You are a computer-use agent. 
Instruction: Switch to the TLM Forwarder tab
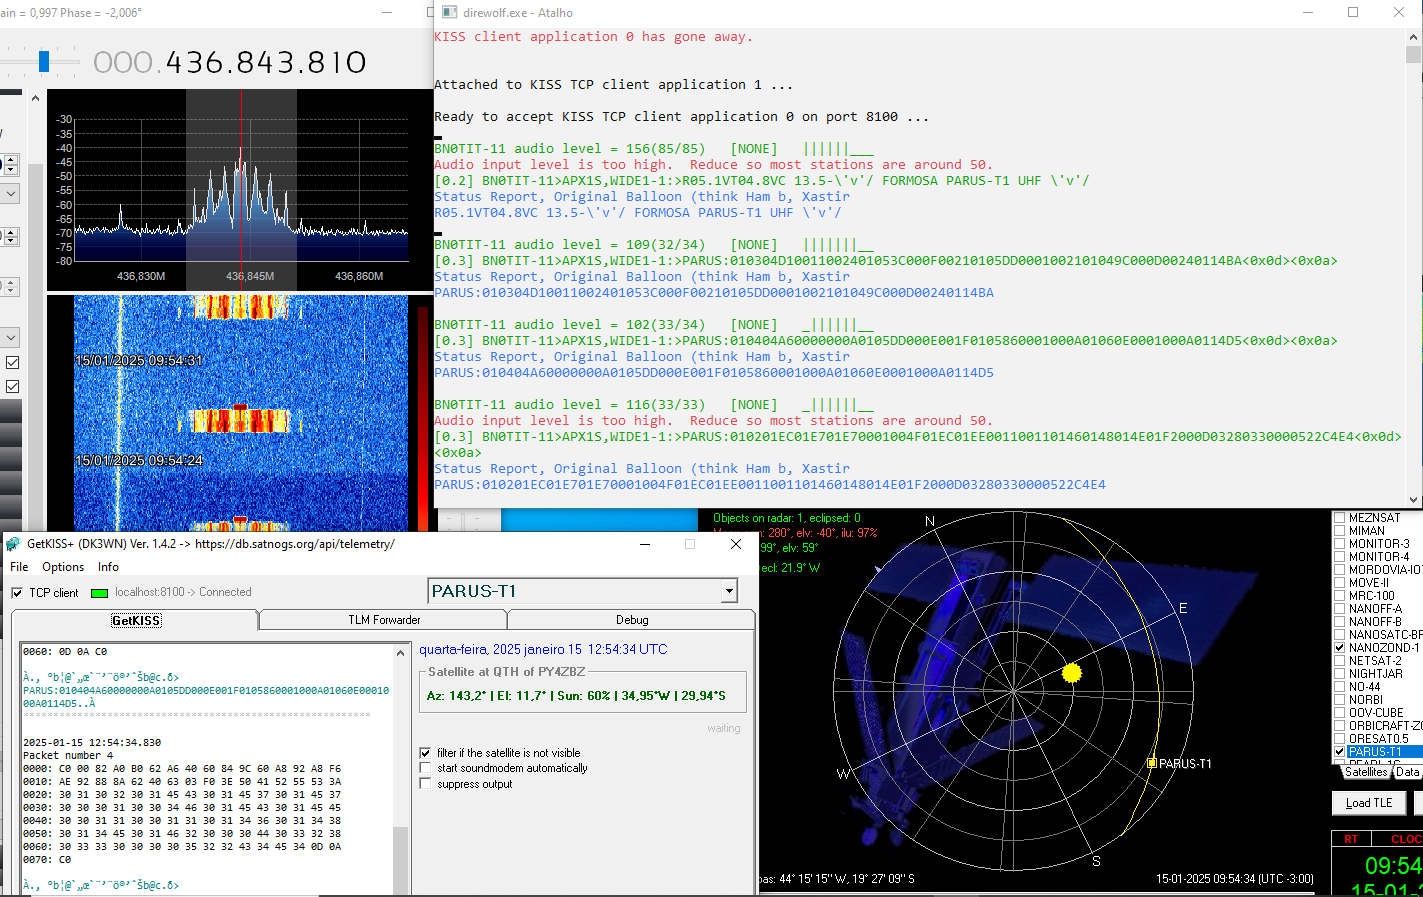[384, 620]
